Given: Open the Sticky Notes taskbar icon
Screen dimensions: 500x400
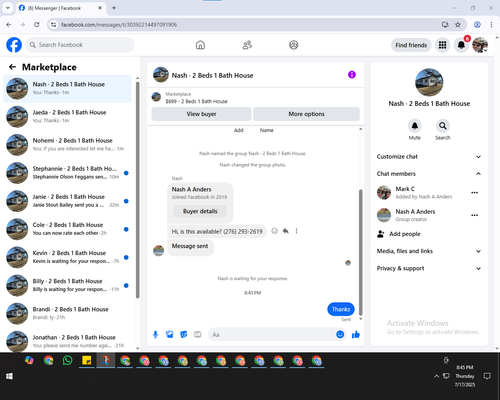Looking at the screenshot, I should [87, 360].
